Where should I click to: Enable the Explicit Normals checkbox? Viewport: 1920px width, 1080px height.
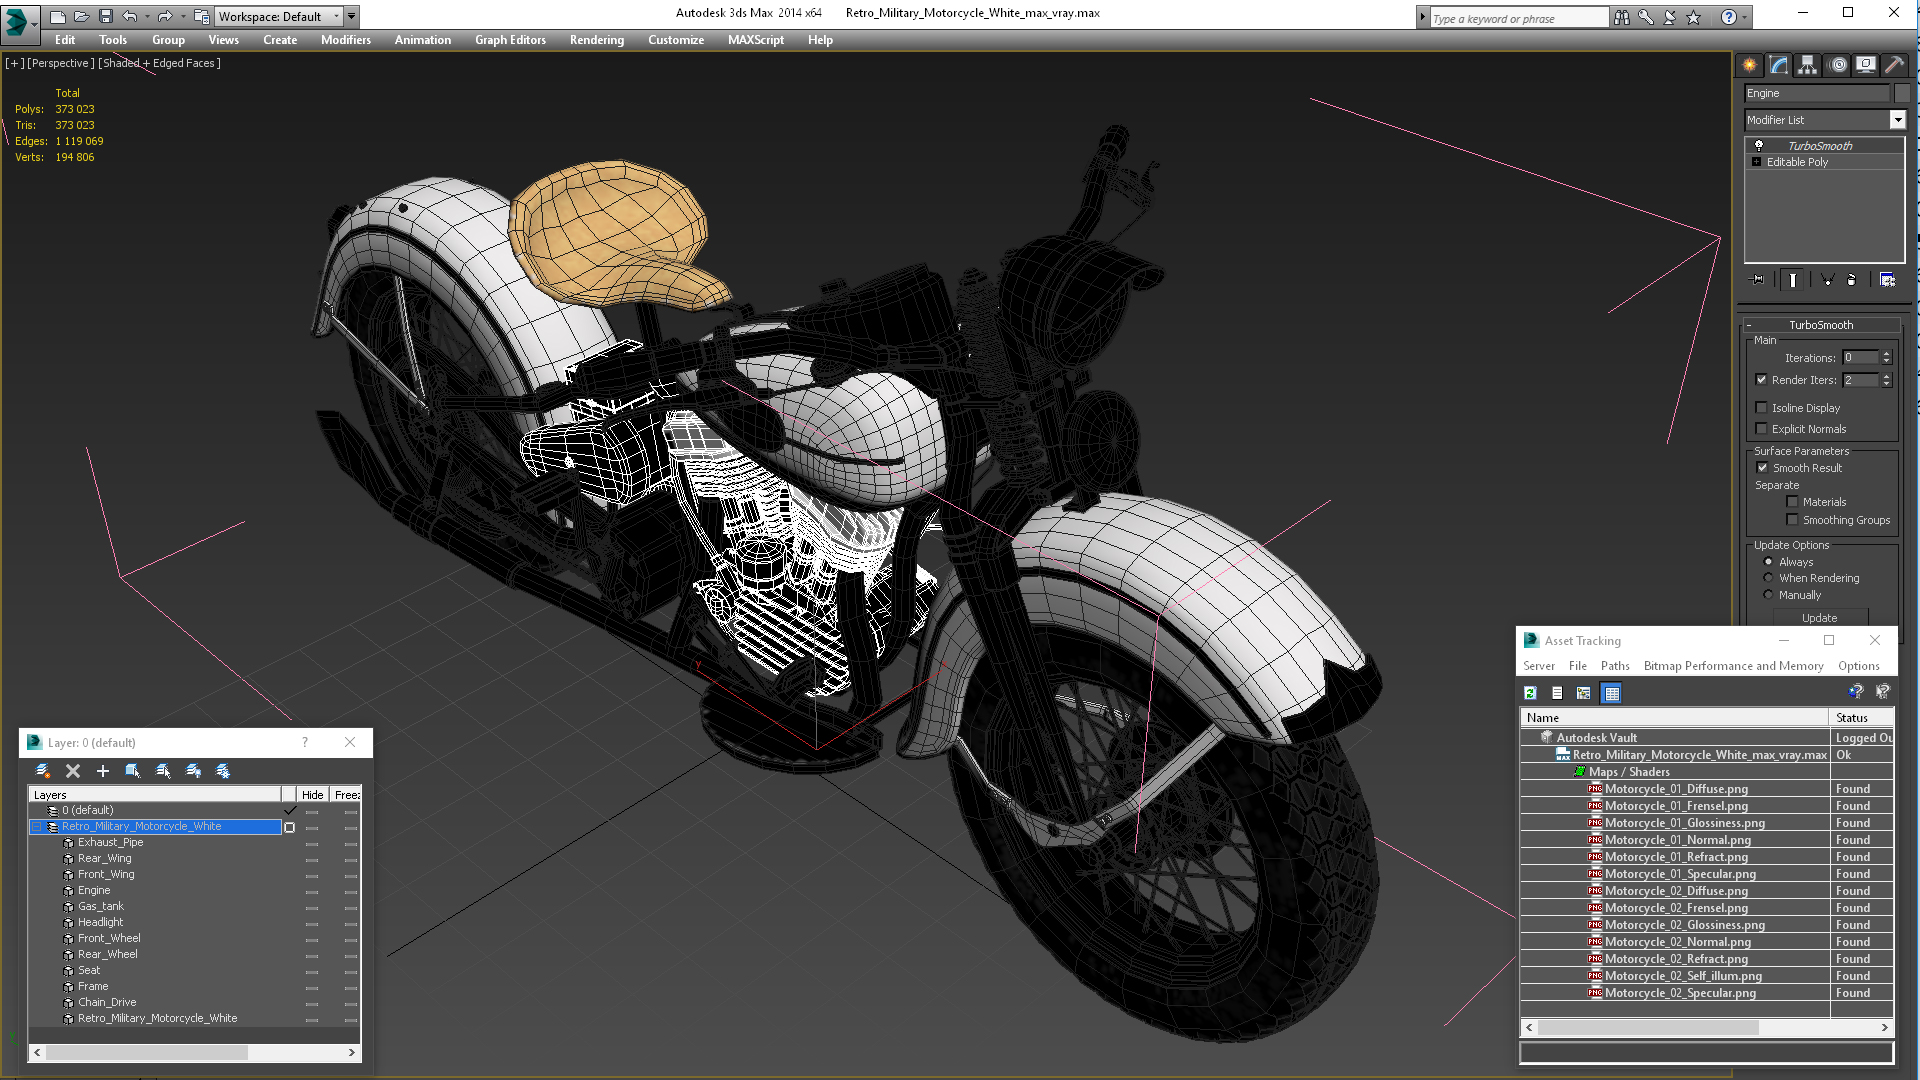[x=1762, y=429]
